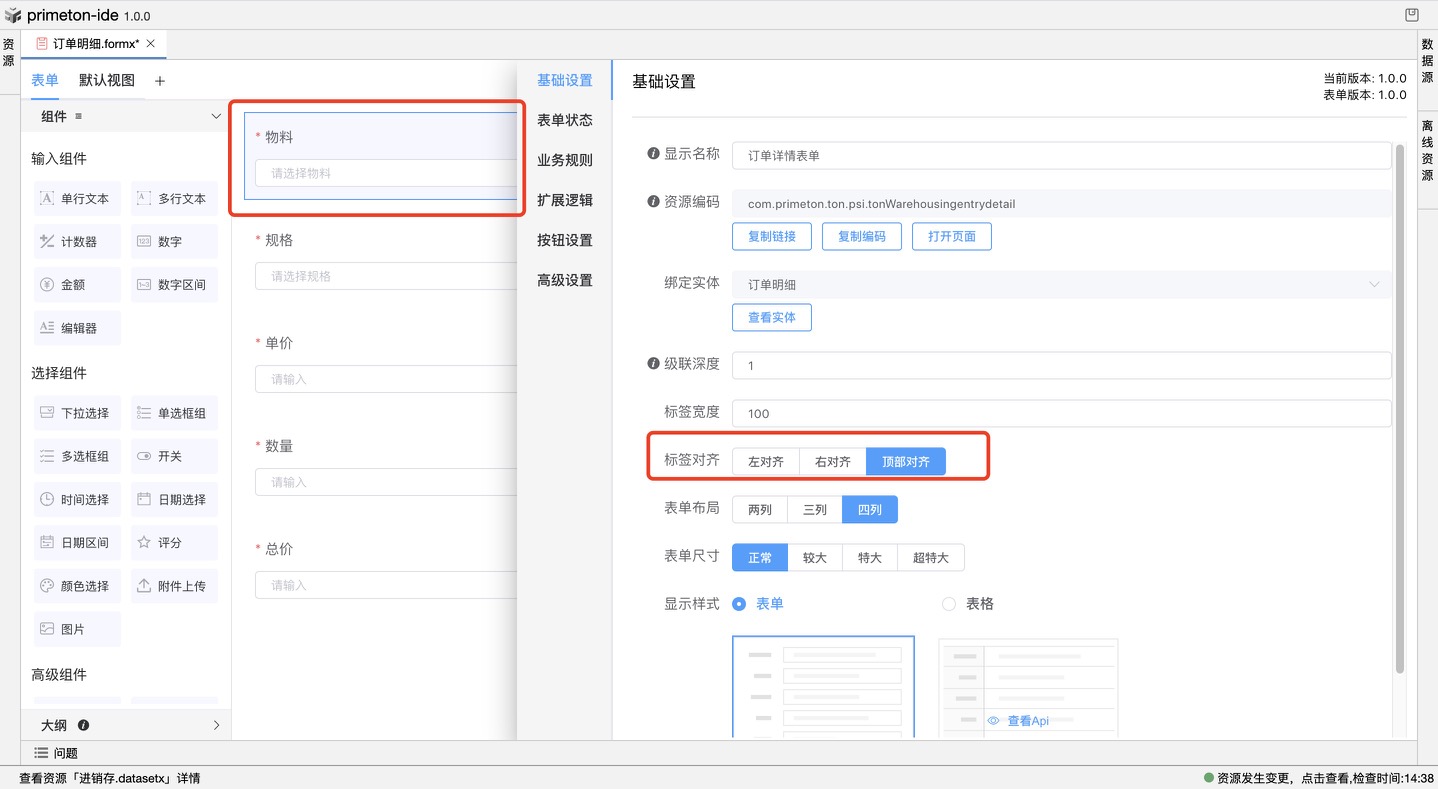Image resolution: width=1438 pixels, height=789 pixels.
Task: Select the rating star (评分) component
Action: [144, 542]
